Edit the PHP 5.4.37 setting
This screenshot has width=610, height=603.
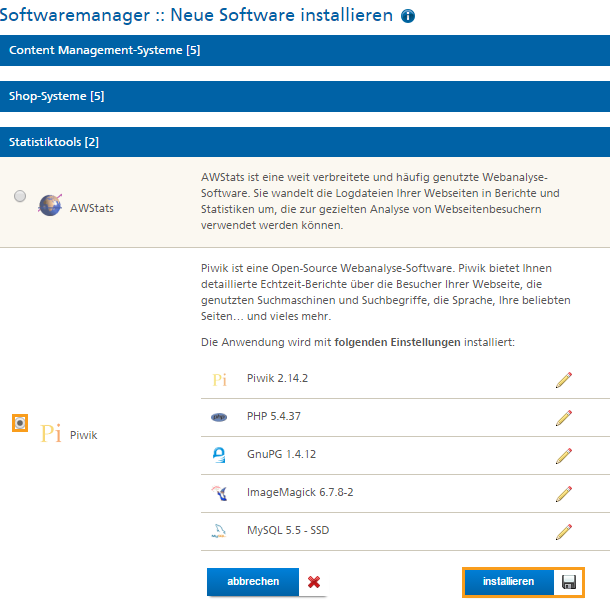pos(564,417)
